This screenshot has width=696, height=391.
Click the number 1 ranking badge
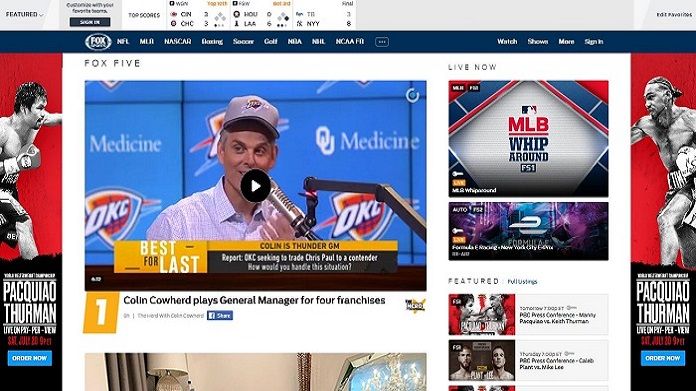pyautogui.click(x=101, y=312)
